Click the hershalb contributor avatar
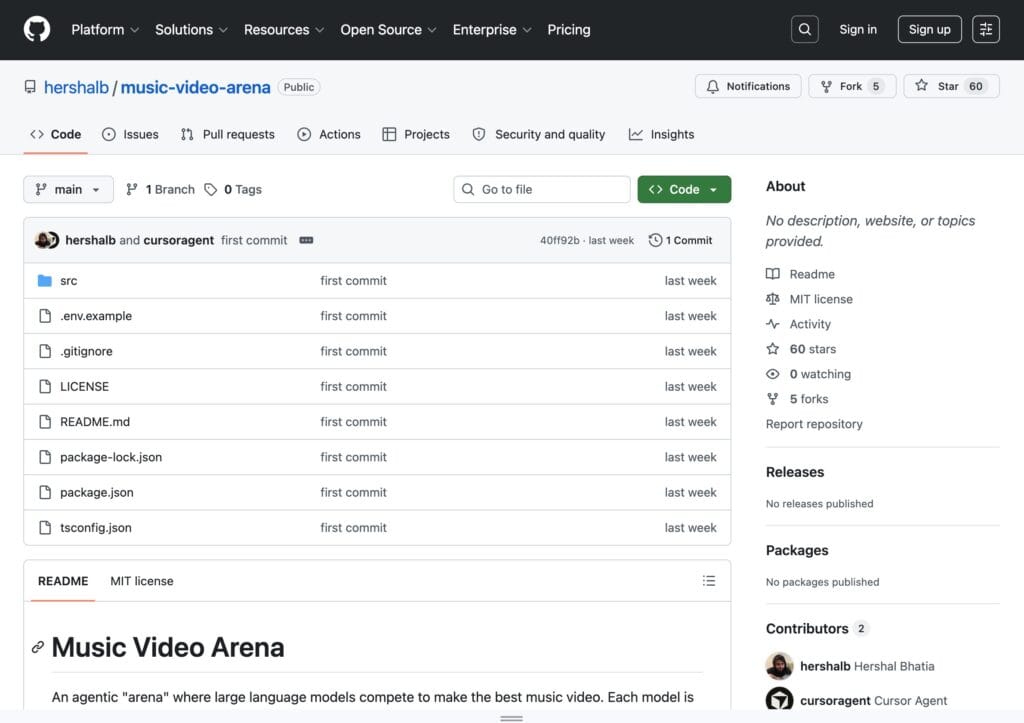The width and height of the screenshot is (1024, 723). pyautogui.click(x=779, y=666)
